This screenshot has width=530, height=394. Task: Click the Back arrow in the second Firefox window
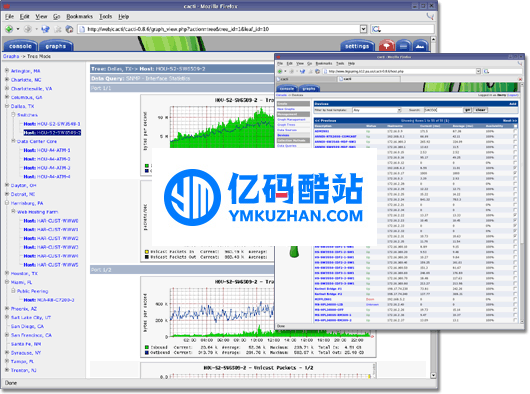(280, 71)
